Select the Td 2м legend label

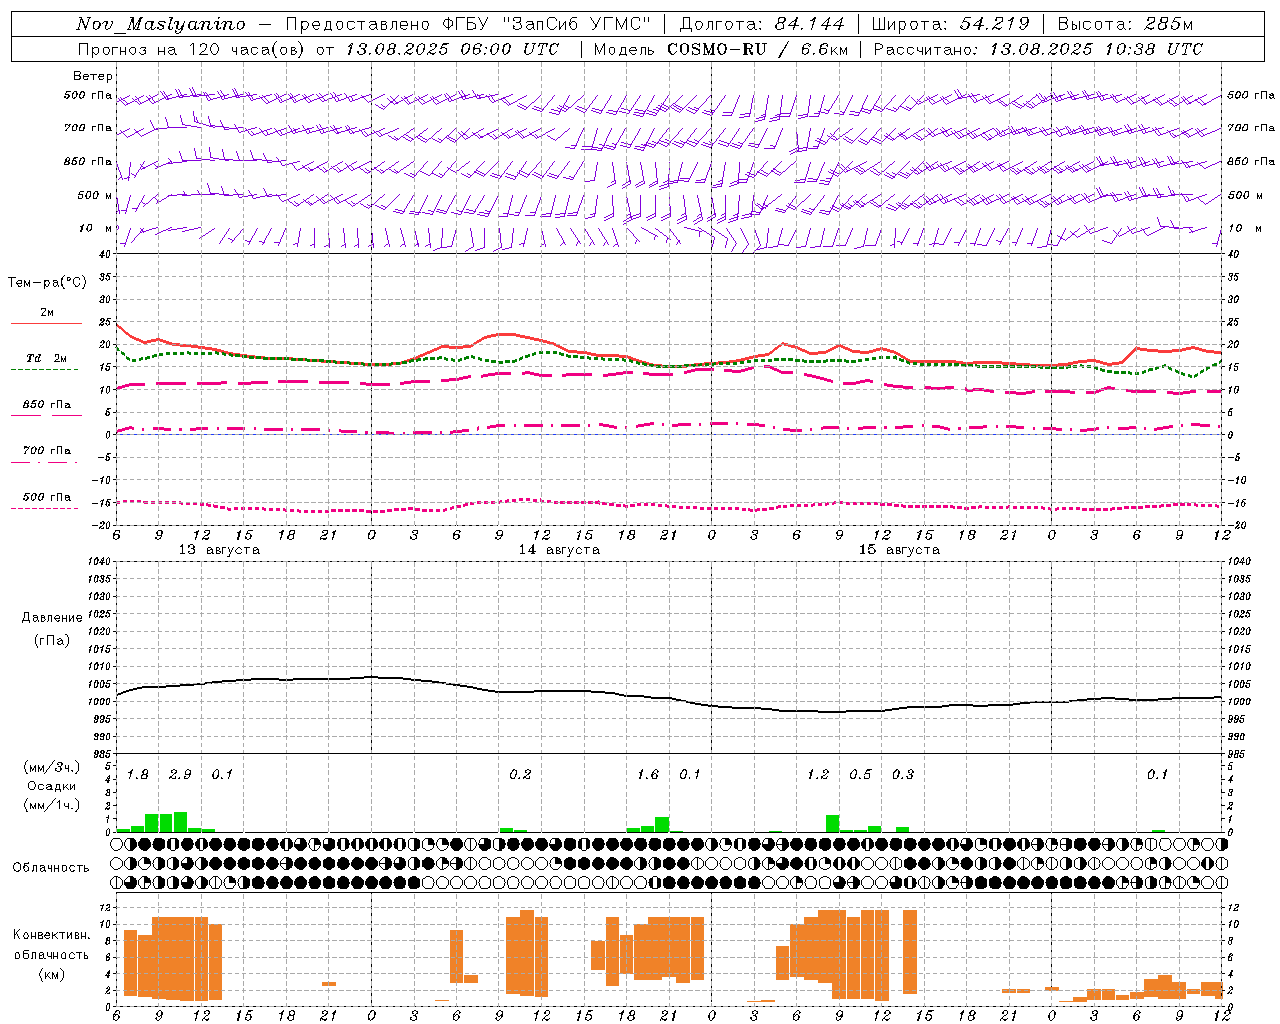point(47,358)
